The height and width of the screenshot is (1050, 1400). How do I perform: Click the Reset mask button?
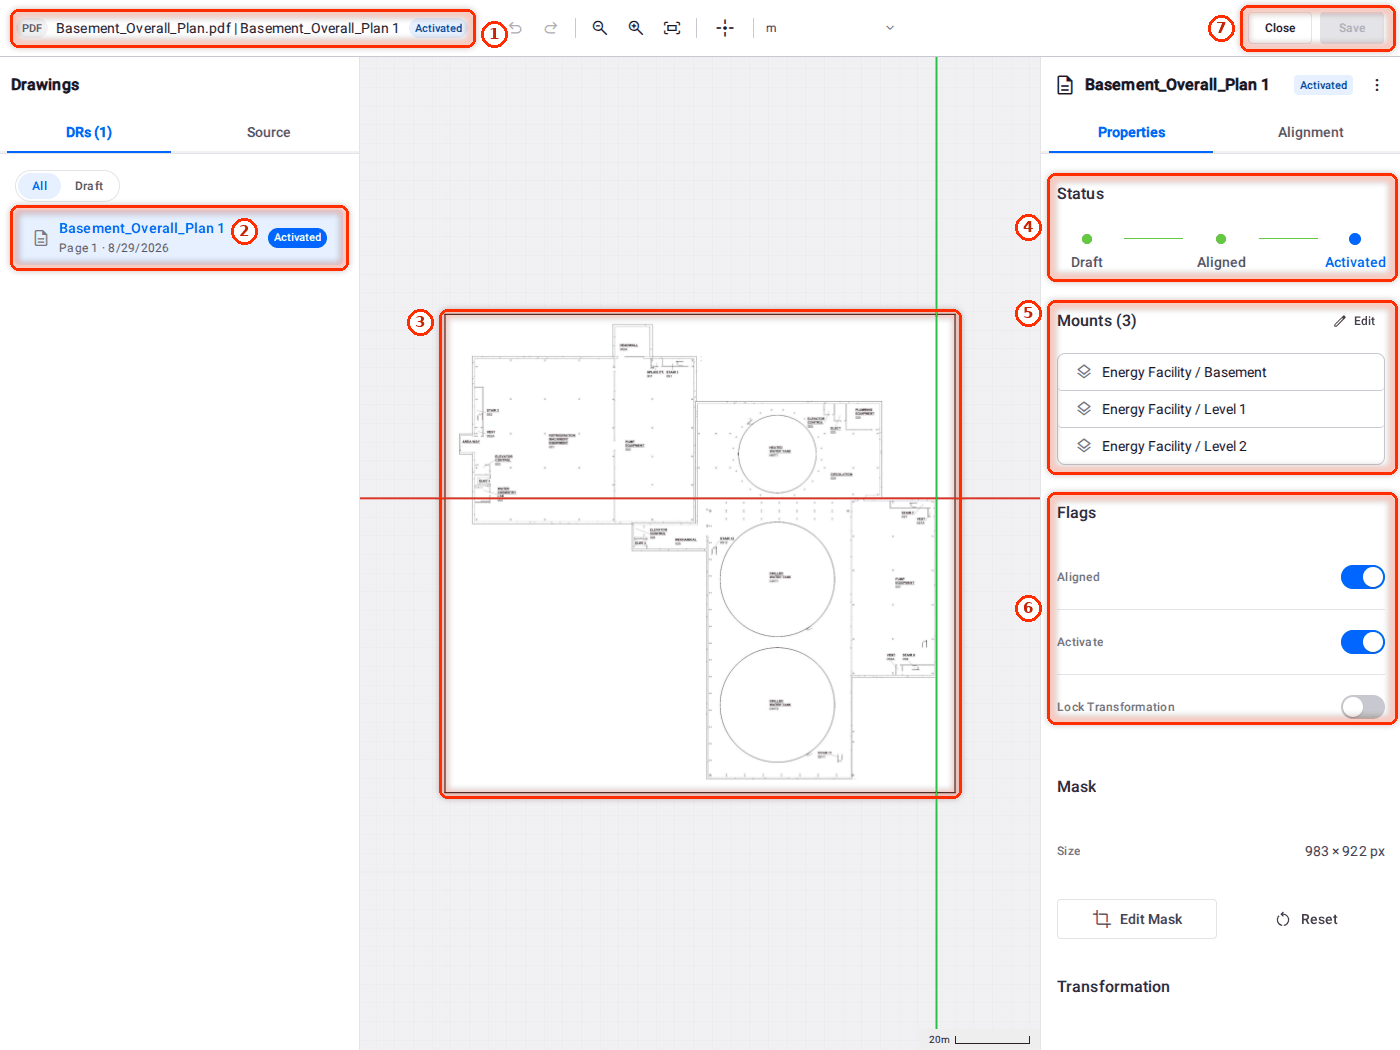[x=1307, y=919]
